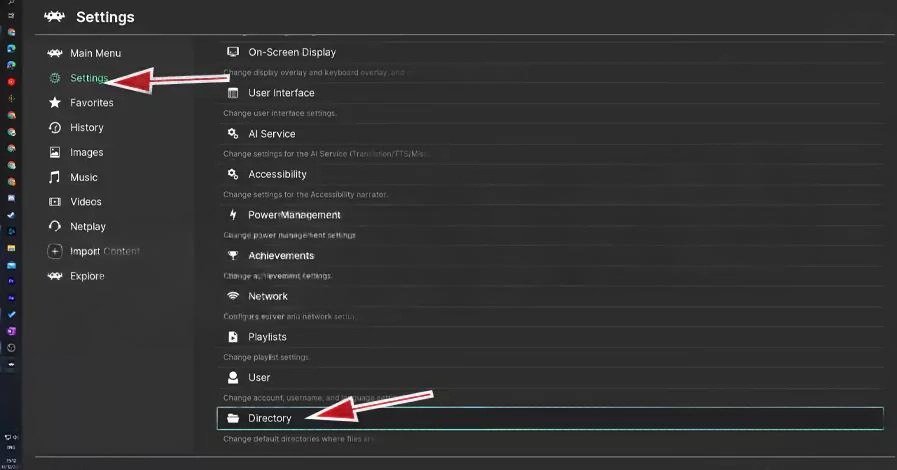Click the Settings gear icon in sidebar
This screenshot has width=897, height=470.
coord(55,78)
